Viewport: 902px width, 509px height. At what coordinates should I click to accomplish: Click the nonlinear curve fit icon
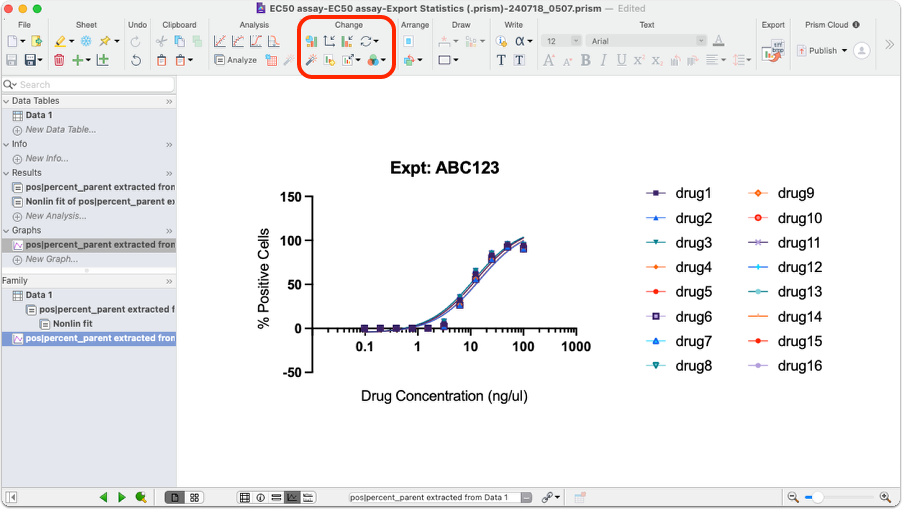[x=238, y=41]
